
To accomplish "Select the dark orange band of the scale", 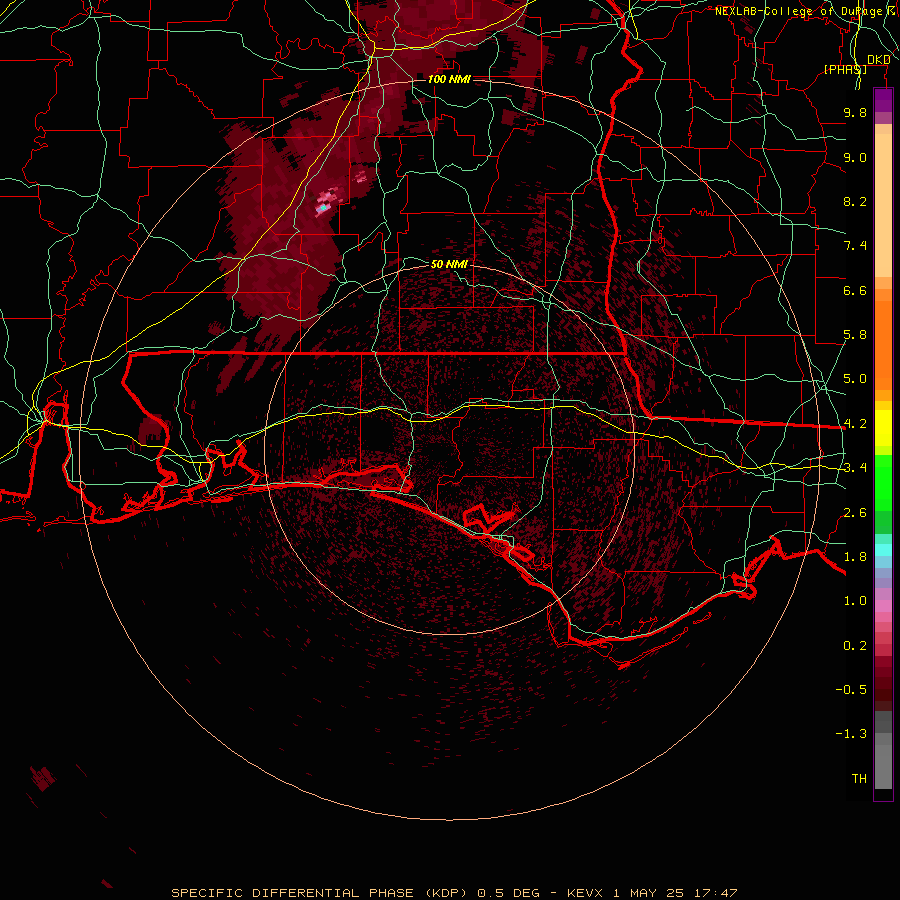I will pos(883,345).
